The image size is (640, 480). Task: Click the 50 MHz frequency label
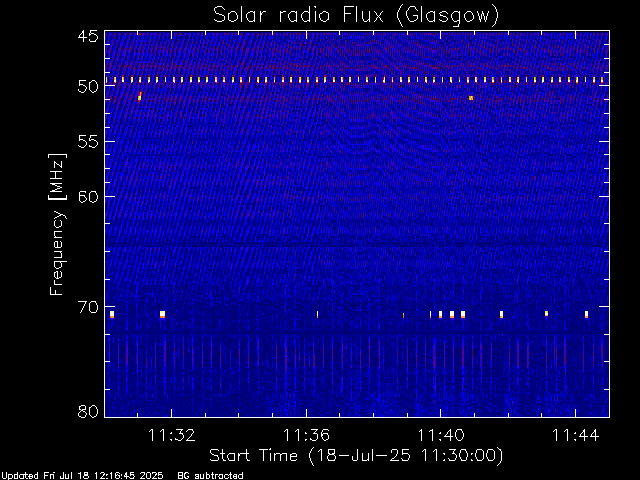[x=88, y=86]
